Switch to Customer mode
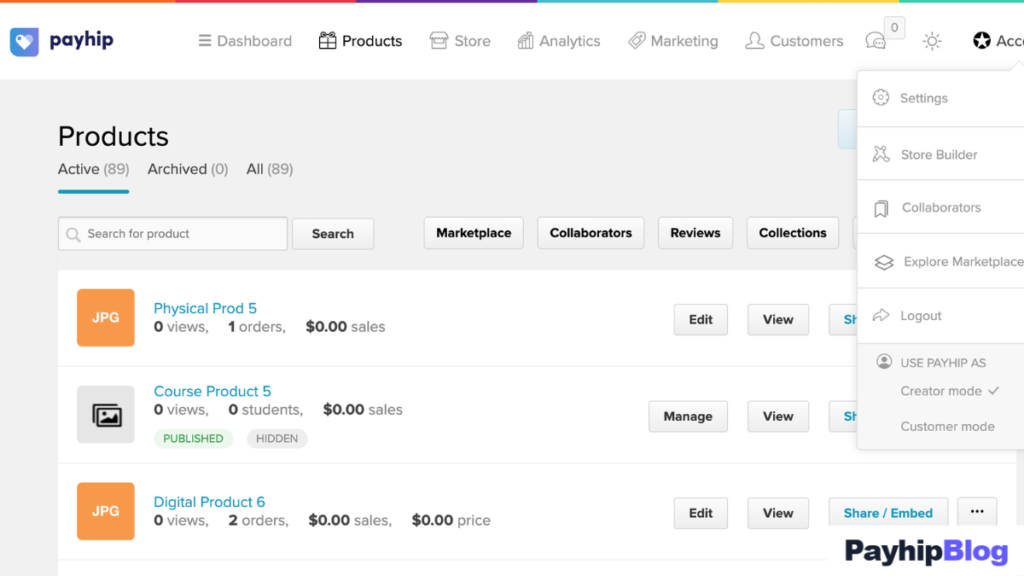Image resolution: width=1024 pixels, height=576 pixels. coord(947,426)
